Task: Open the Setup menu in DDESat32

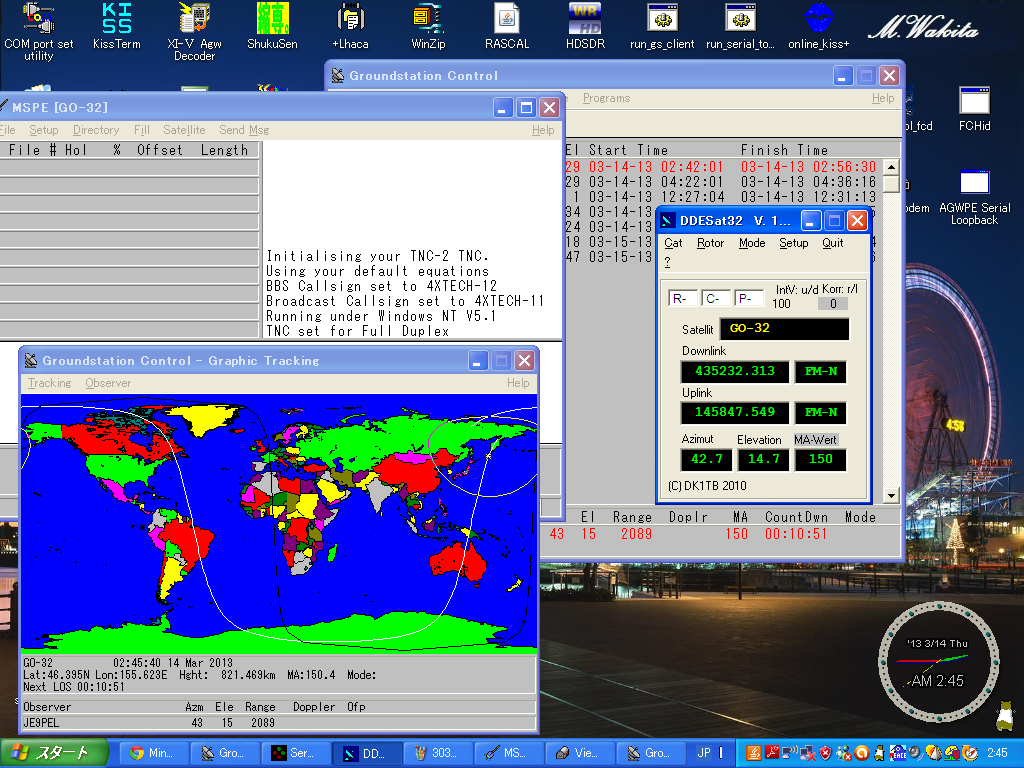Action: [x=794, y=243]
